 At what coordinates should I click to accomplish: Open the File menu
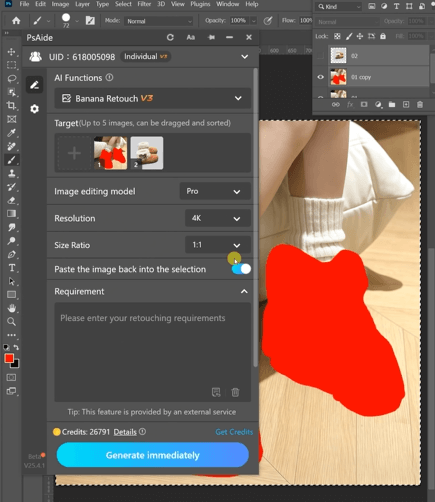pyautogui.click(x=24, y=4)
